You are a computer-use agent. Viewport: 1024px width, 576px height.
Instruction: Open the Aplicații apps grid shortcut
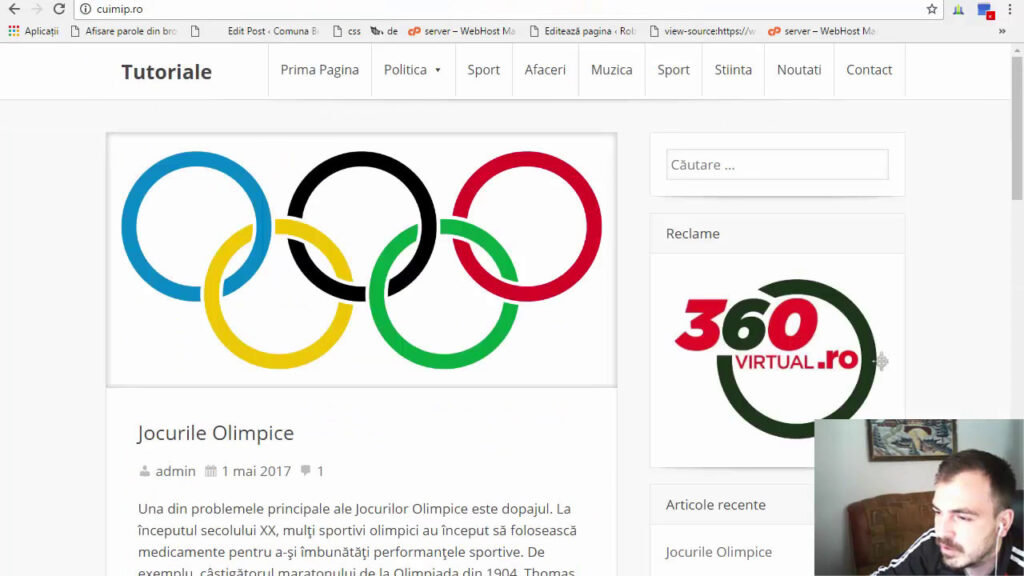[33, 31]
